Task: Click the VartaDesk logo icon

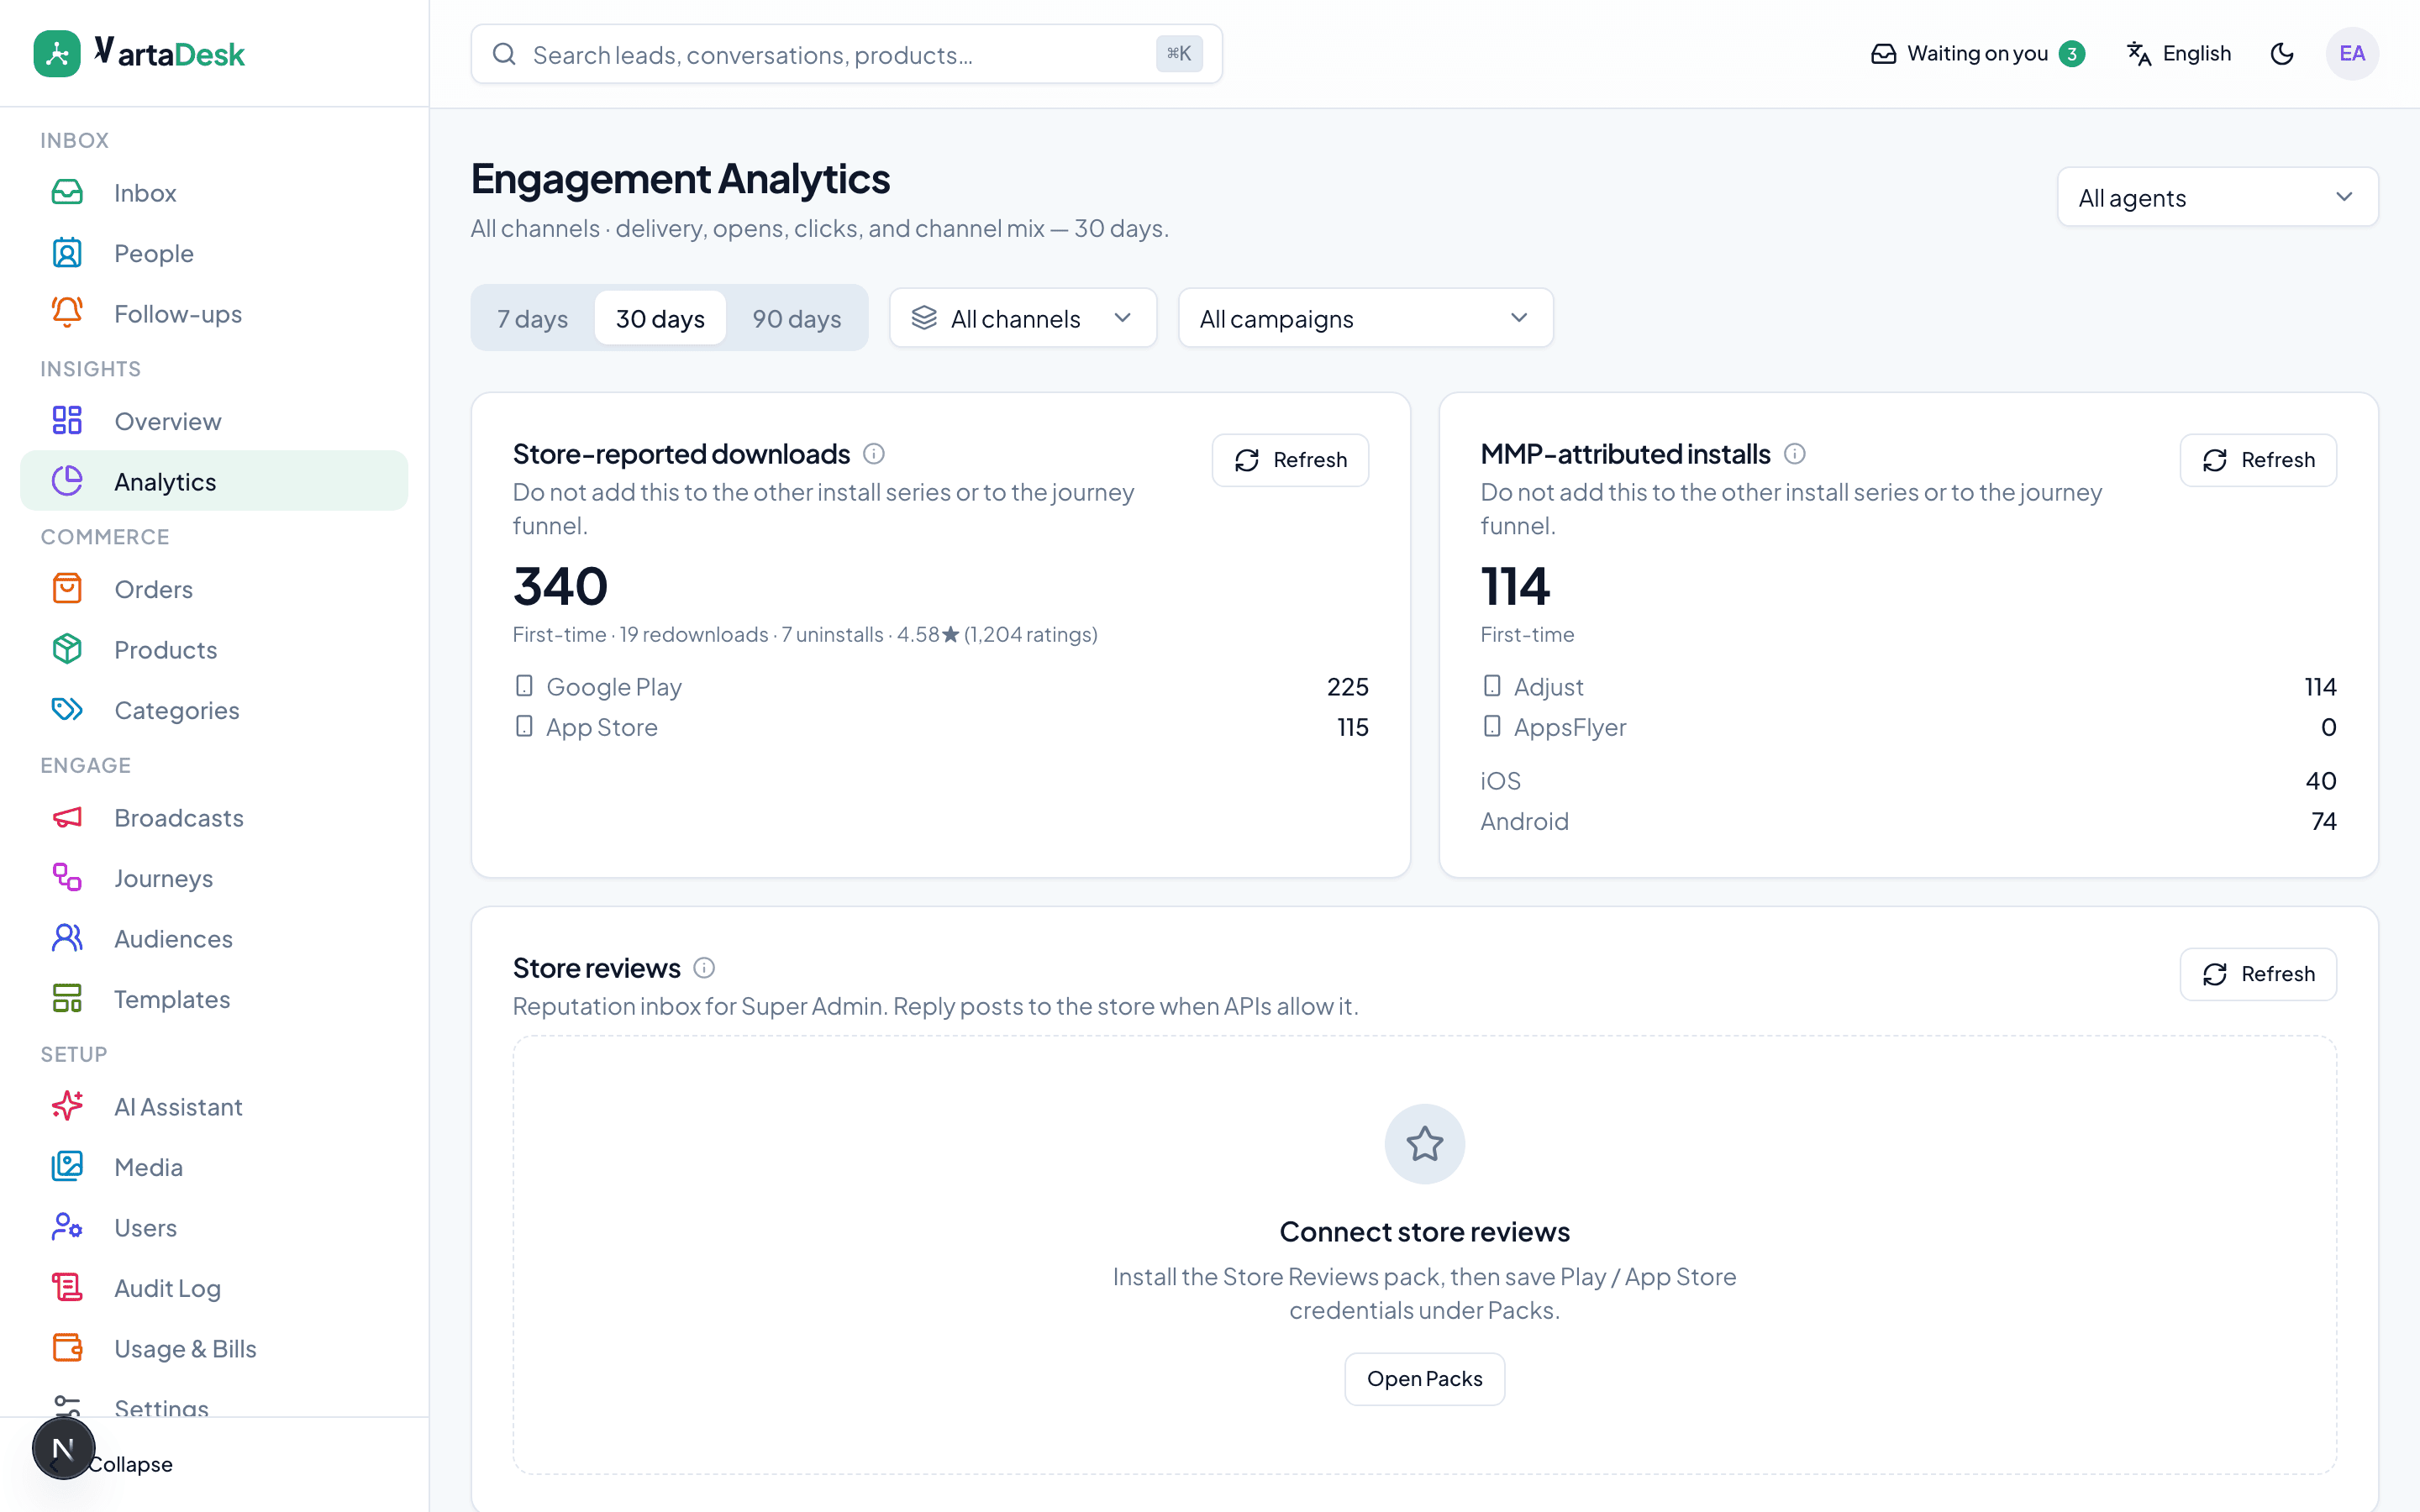Action: [x=57, y=54]
